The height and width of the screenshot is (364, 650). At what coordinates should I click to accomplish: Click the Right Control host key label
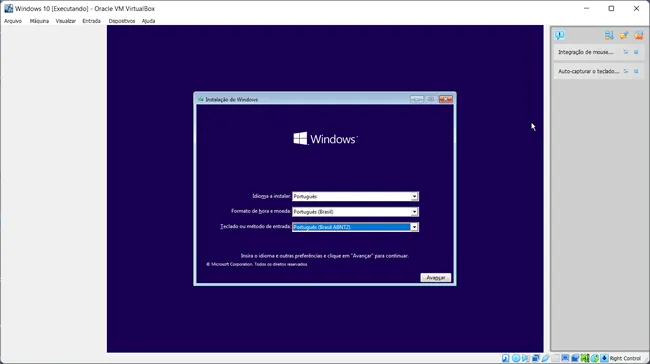pos(625,358)
